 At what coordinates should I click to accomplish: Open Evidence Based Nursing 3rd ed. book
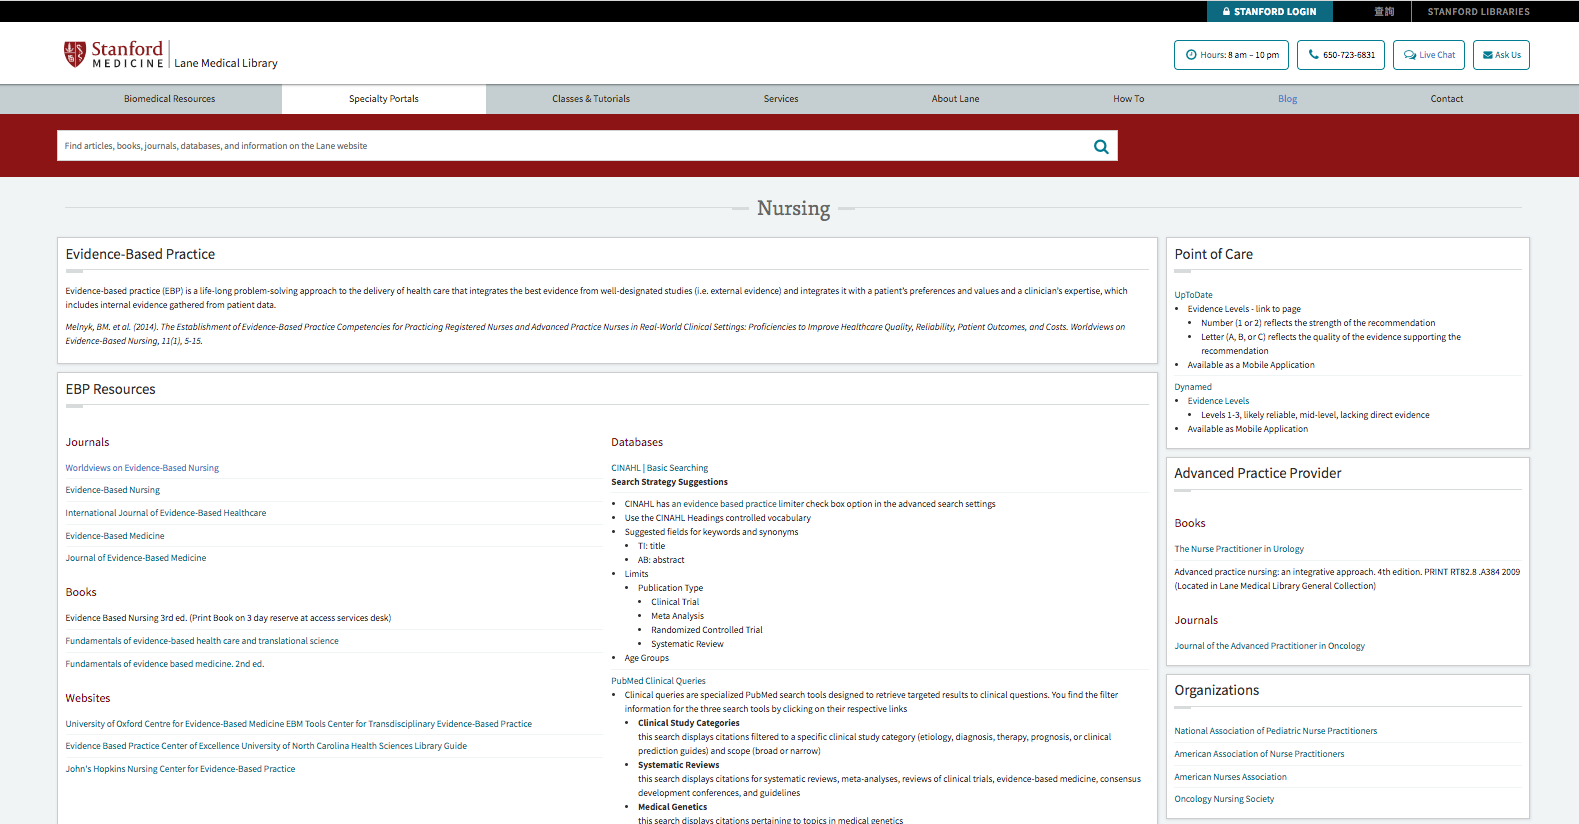tap(228, 618)
